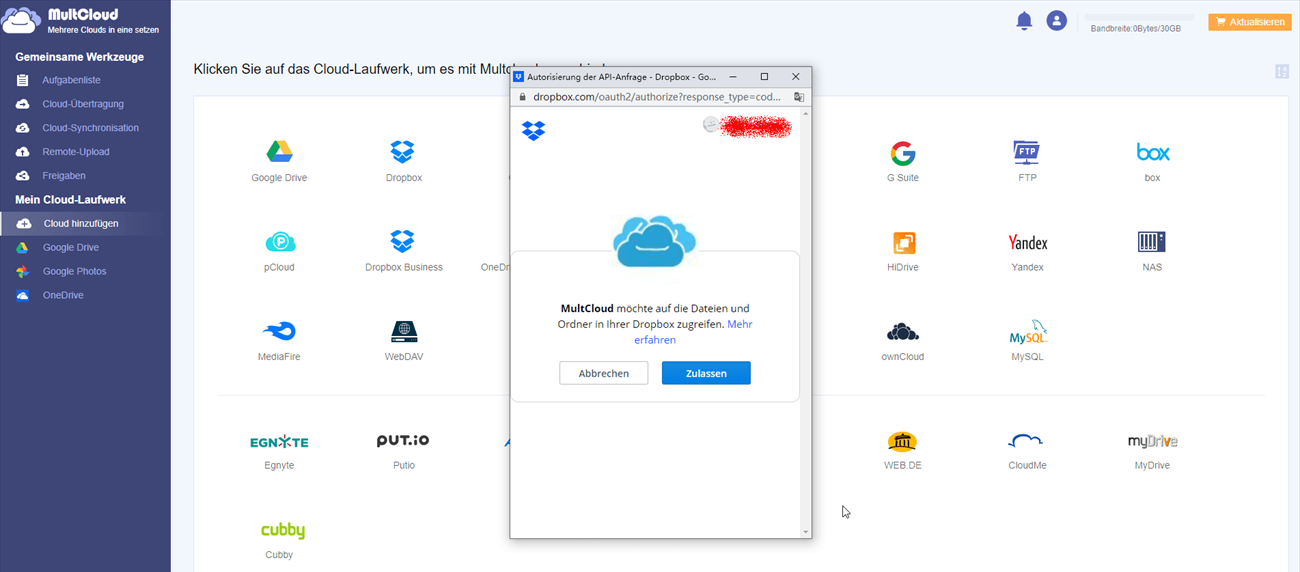Viewport: 1300px width, 572px height.
Task: Choose the Yandex cloud icon
Action: [x=1027, y=242]
